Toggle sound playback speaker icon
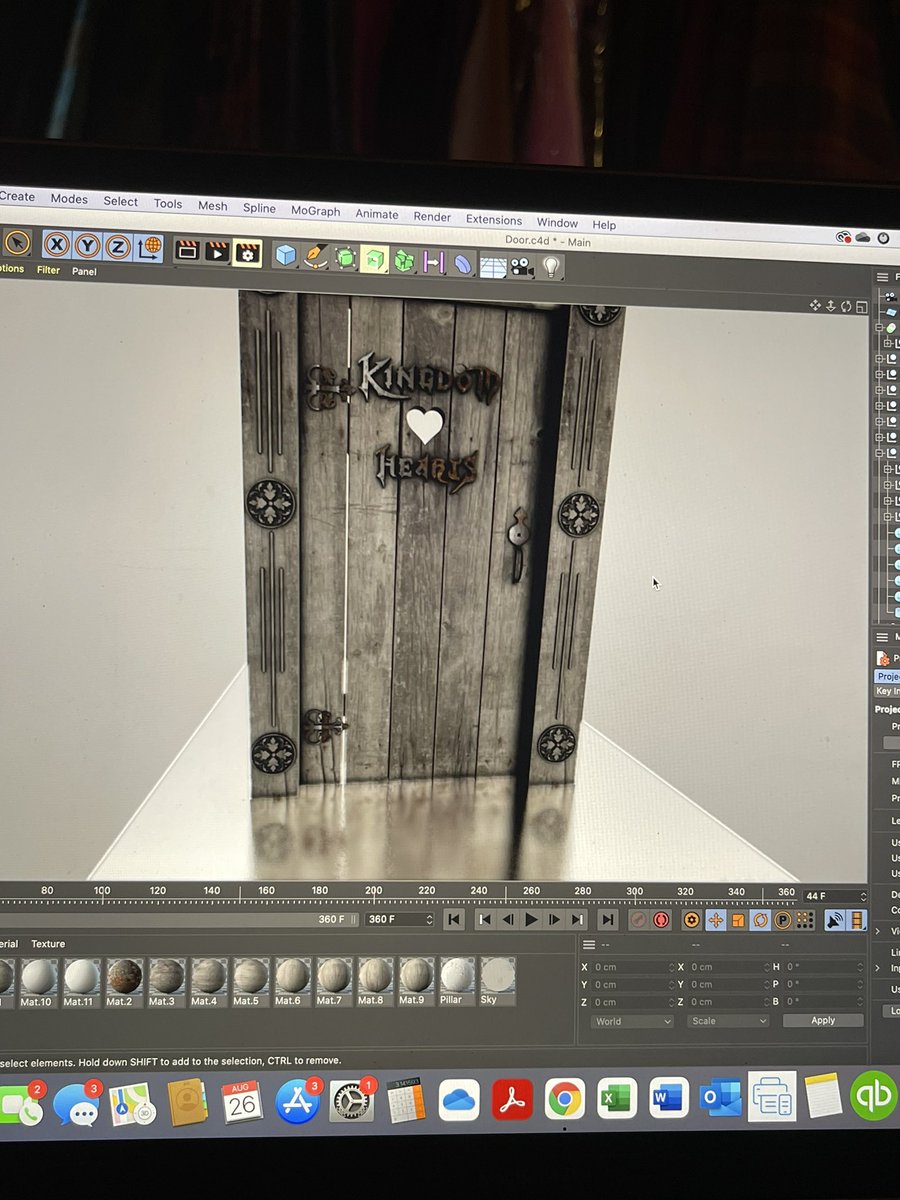Image resolution: width=900 pixels, height=1200 pixels. click(x=834, y=920)
